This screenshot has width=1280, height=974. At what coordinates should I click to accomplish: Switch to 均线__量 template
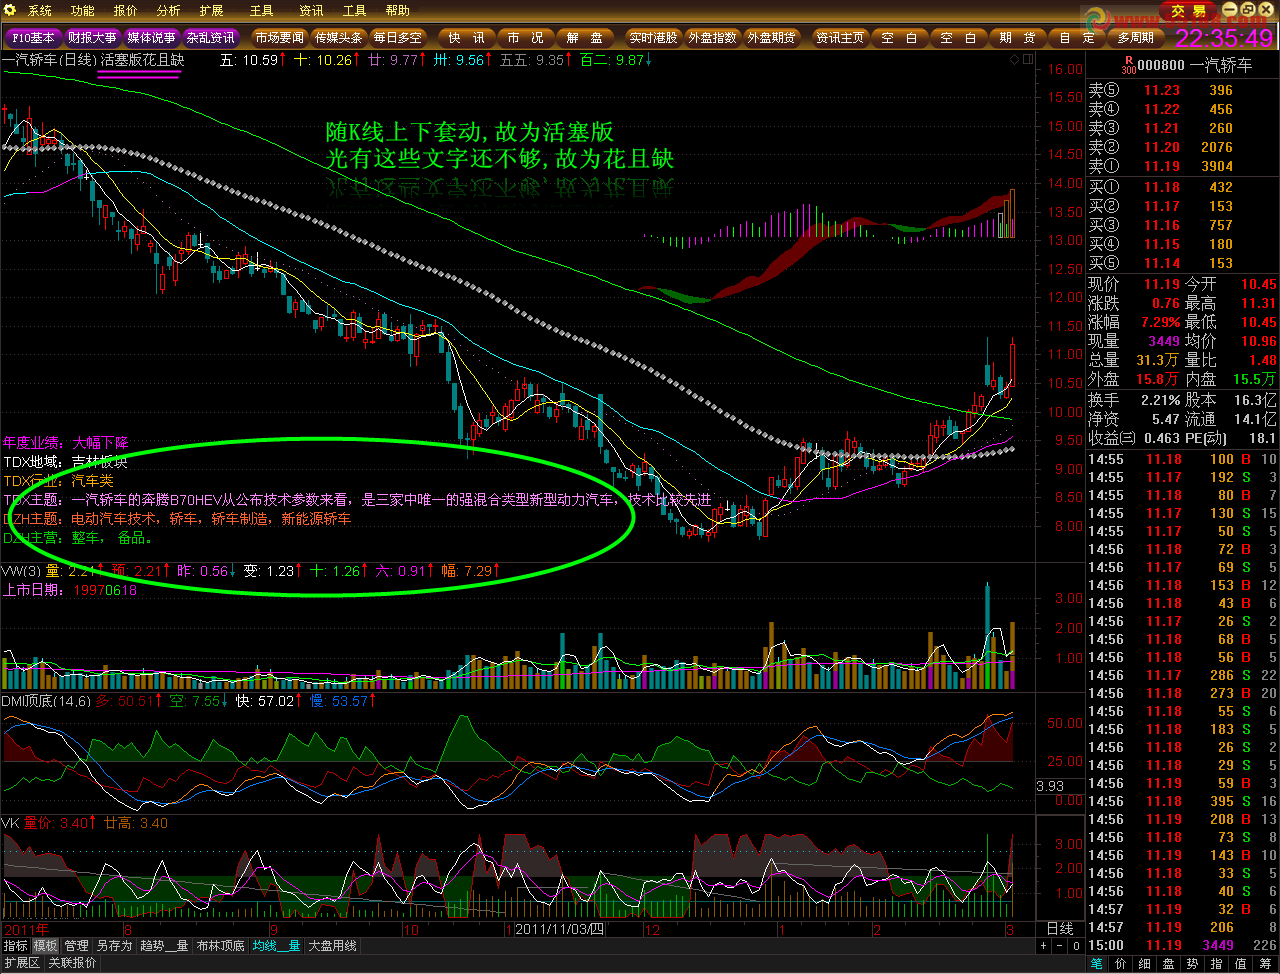(x=277, y=946)
